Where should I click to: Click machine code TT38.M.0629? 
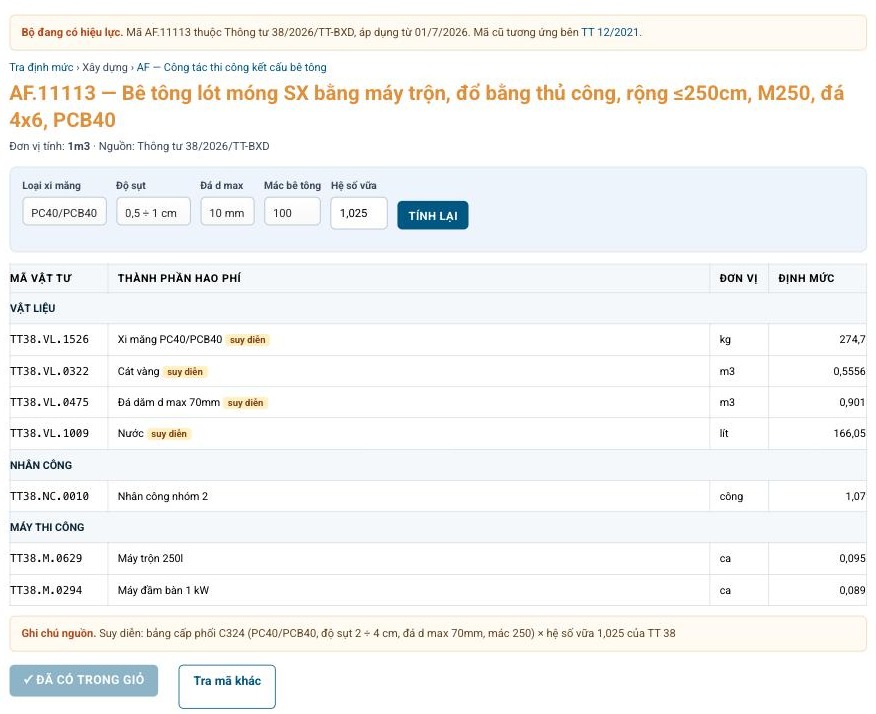click(x=46, y=558)
